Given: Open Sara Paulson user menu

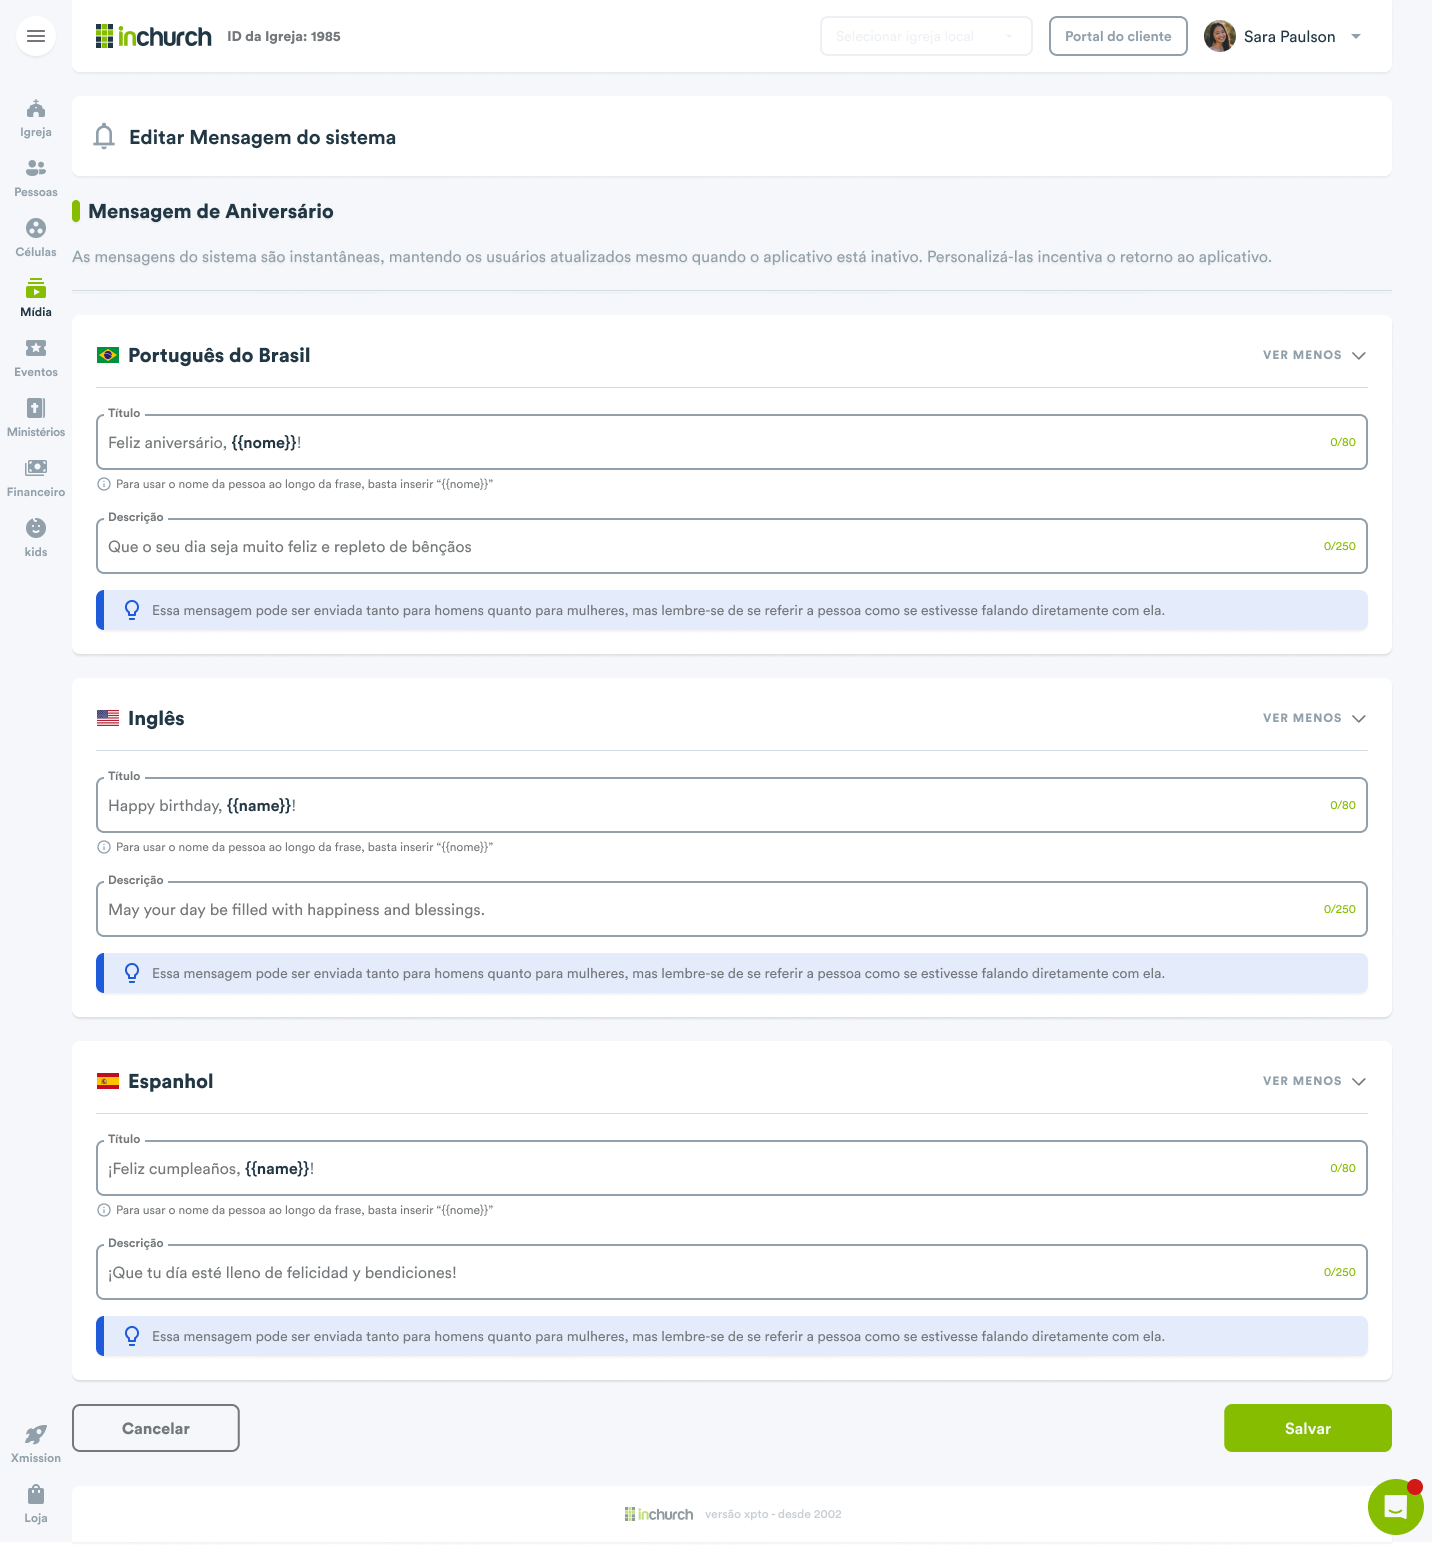Looking at the screenshot, I should coord(1284,36).
